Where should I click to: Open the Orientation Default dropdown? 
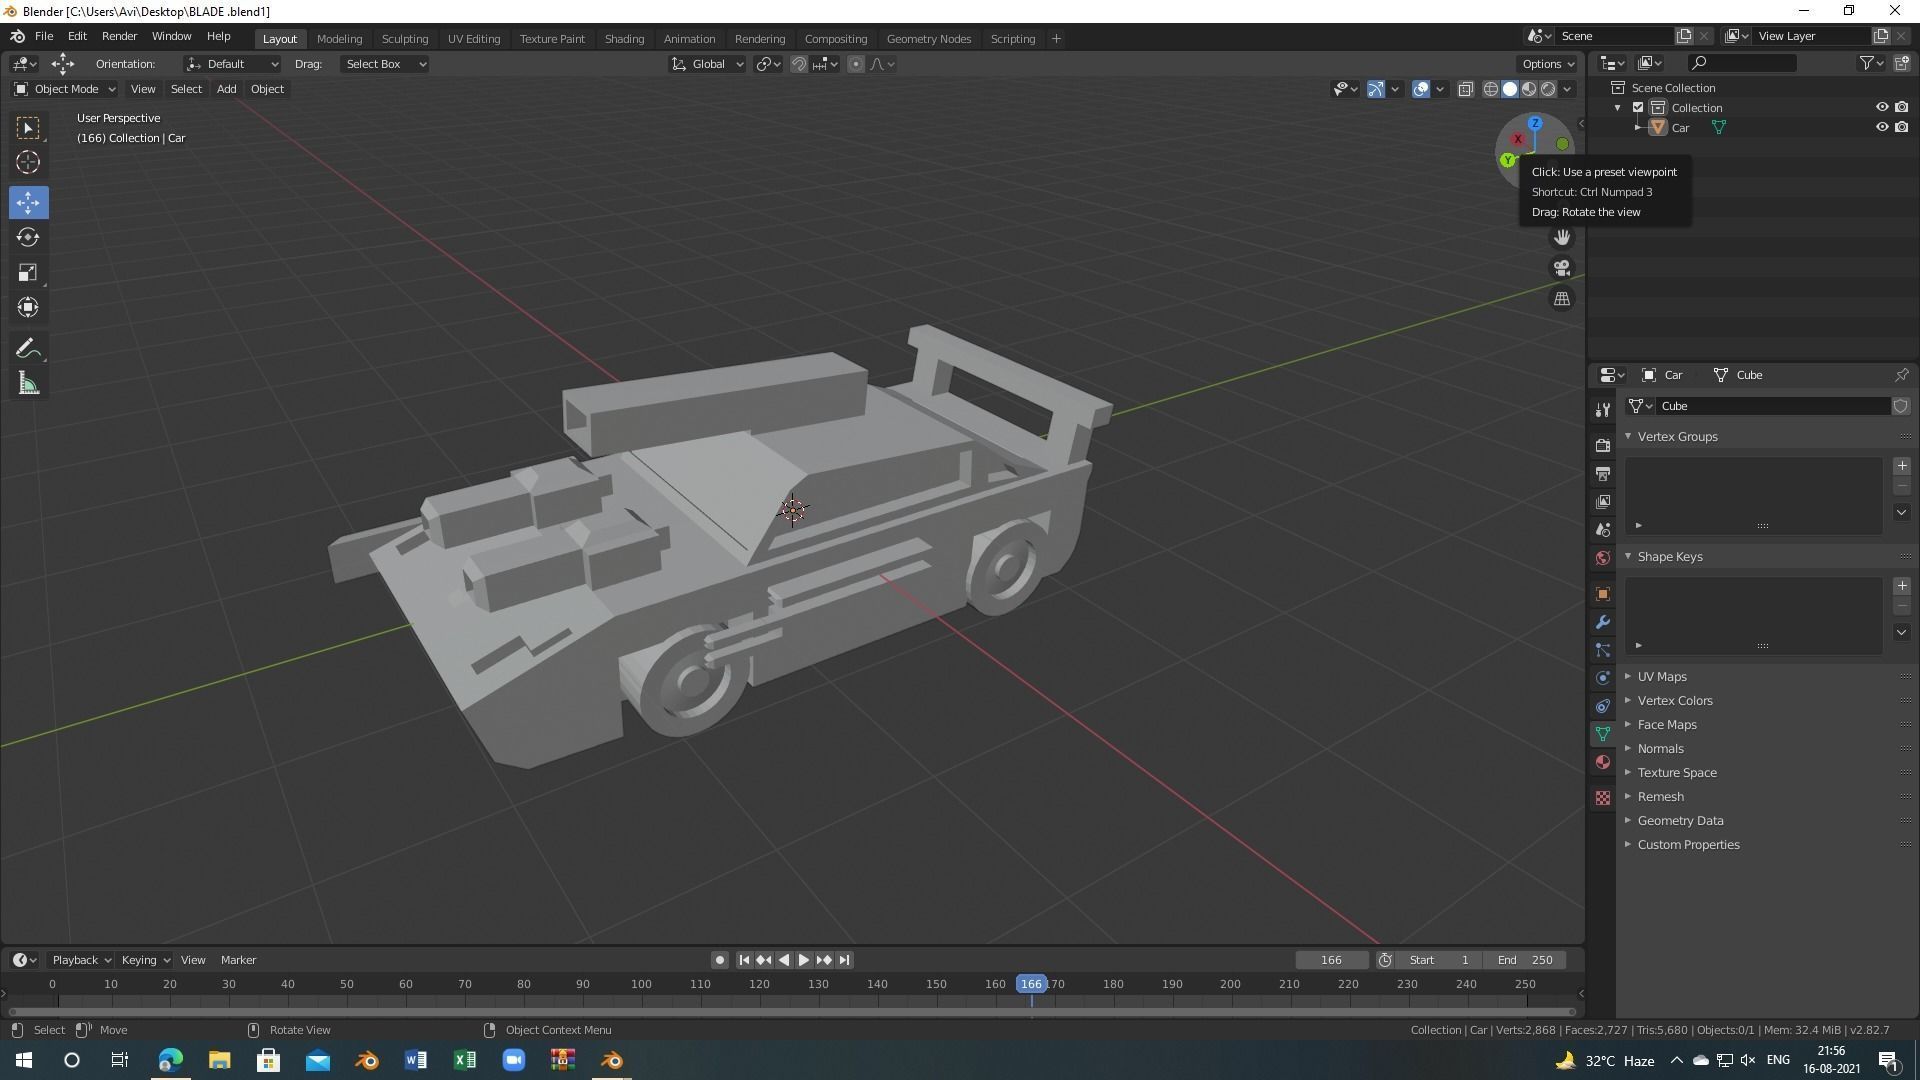(232, 64)
